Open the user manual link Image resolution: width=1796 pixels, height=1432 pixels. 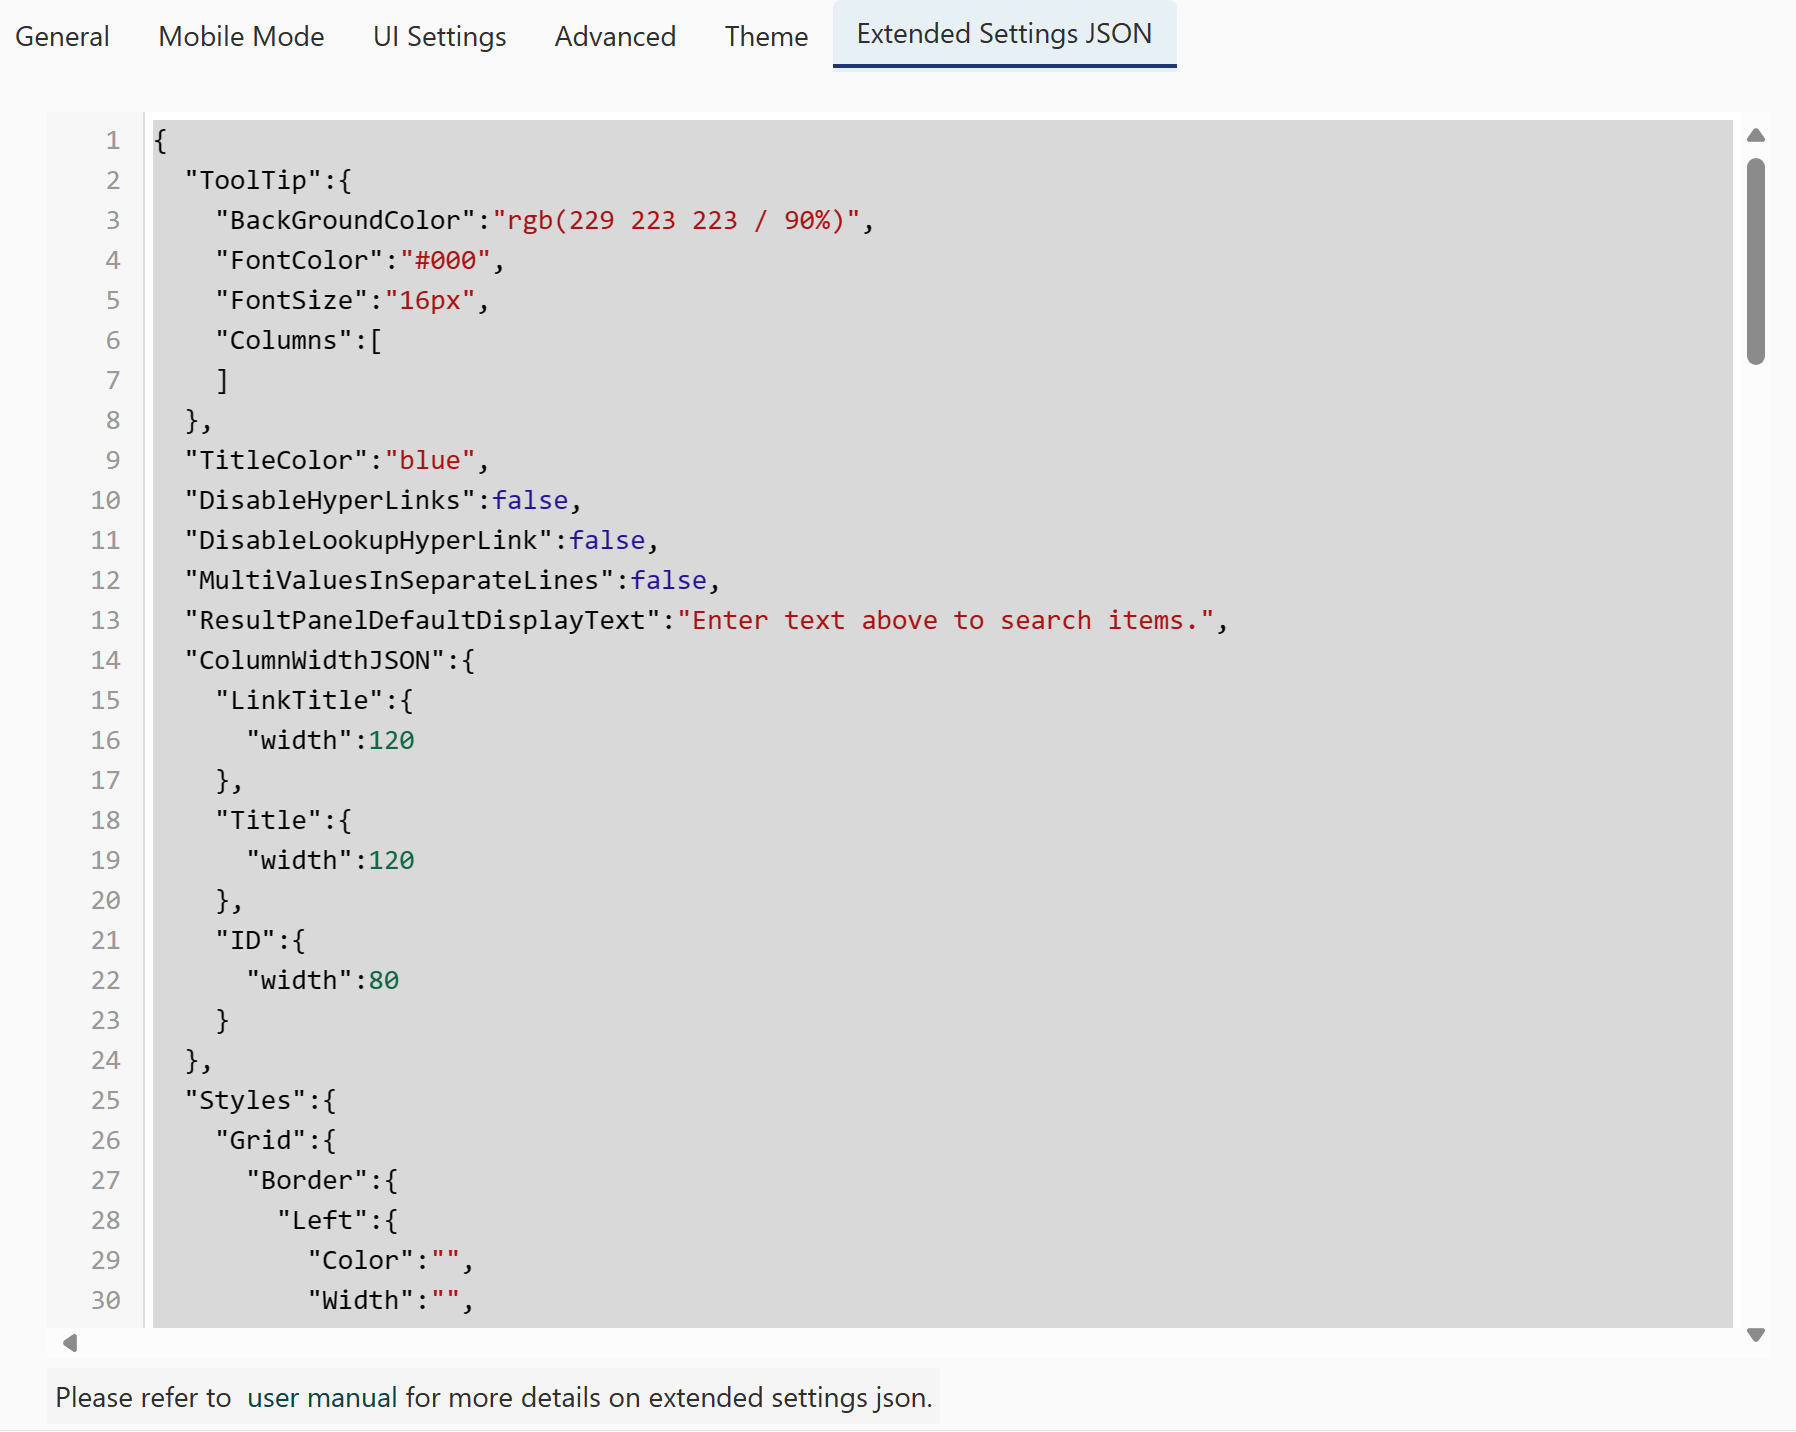coord(322,1397)
